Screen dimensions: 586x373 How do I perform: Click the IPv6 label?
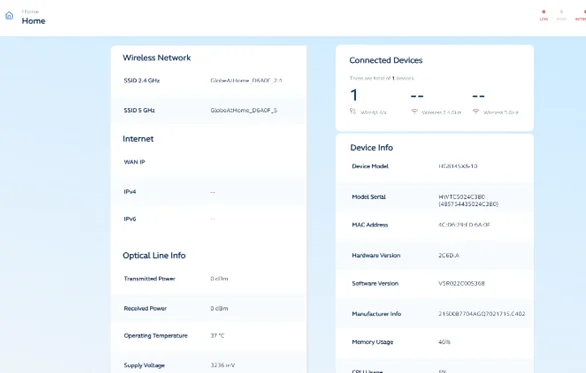click(130, 219)
